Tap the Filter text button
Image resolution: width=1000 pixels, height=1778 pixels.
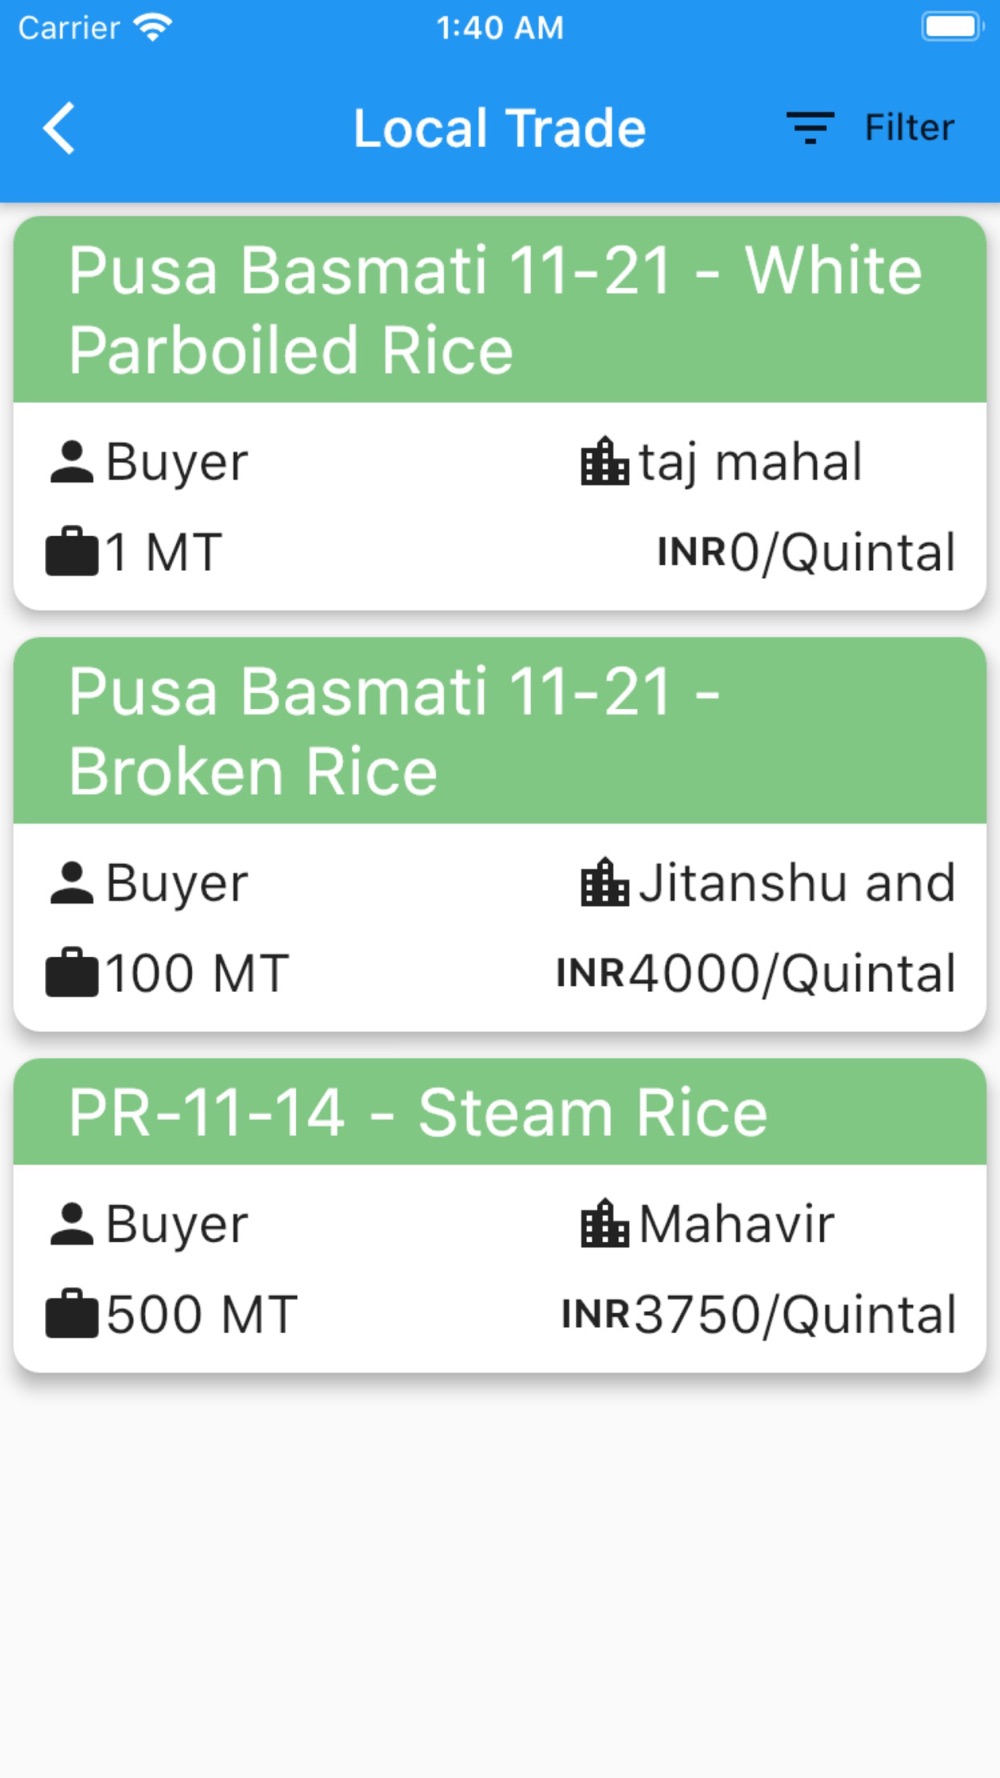(x=909, y=128)
